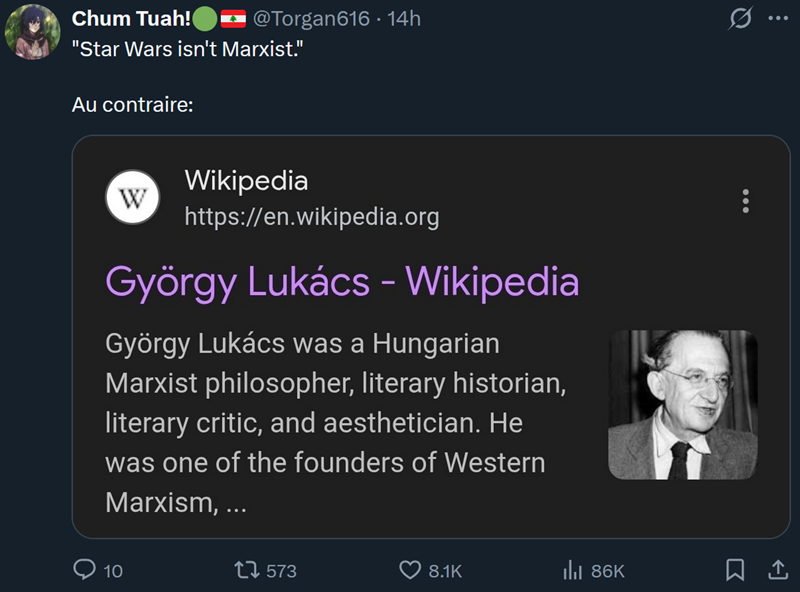Like the tweet using the heart icon

click(410, 570)
